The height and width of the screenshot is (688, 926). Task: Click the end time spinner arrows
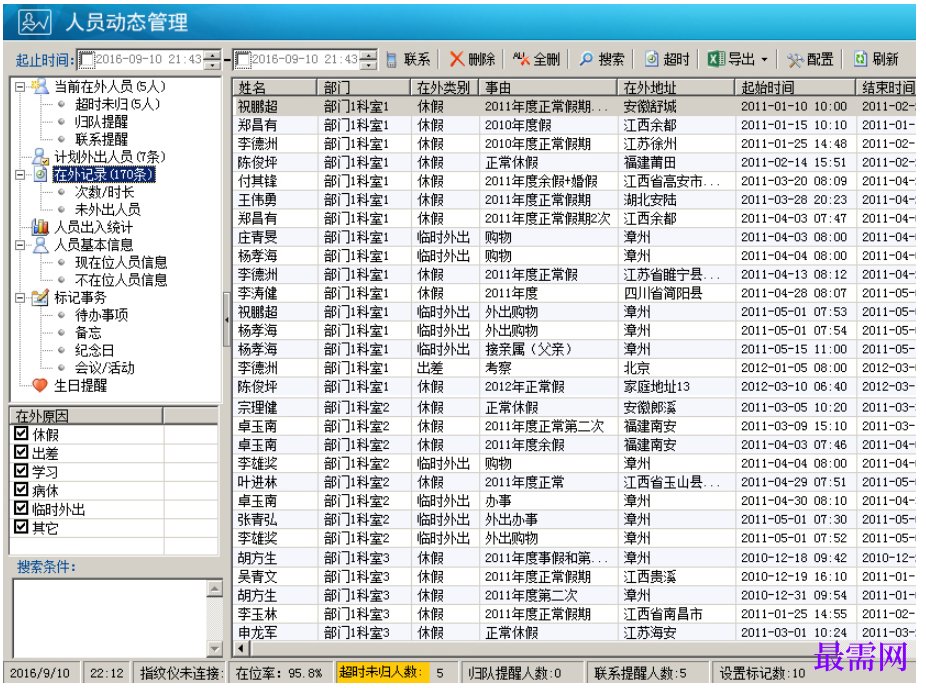click(369, 59)
